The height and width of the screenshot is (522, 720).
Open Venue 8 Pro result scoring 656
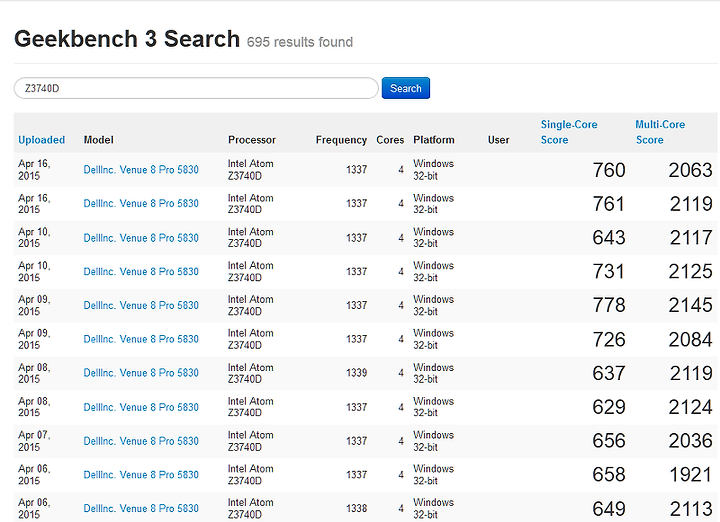[x=141, y=441]
